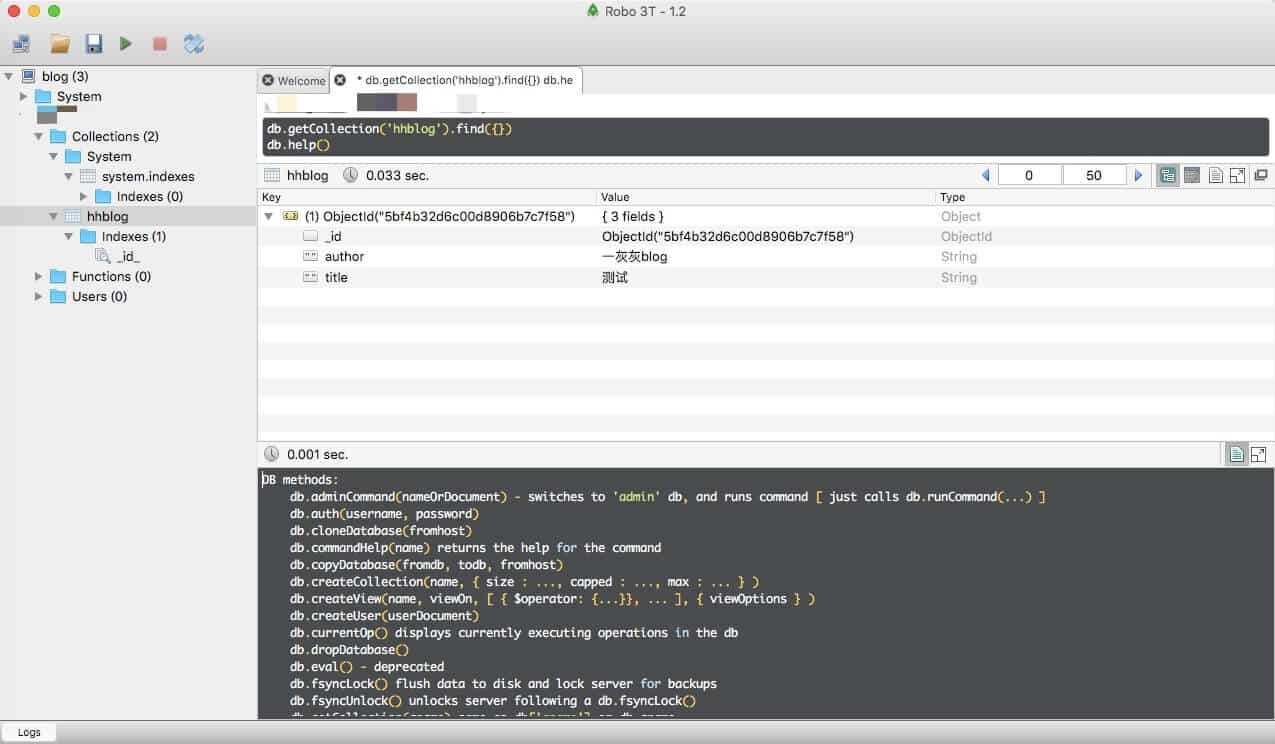Run the query with green play icon
Viewport: 1275px width, 744px height.
point(126,44)
